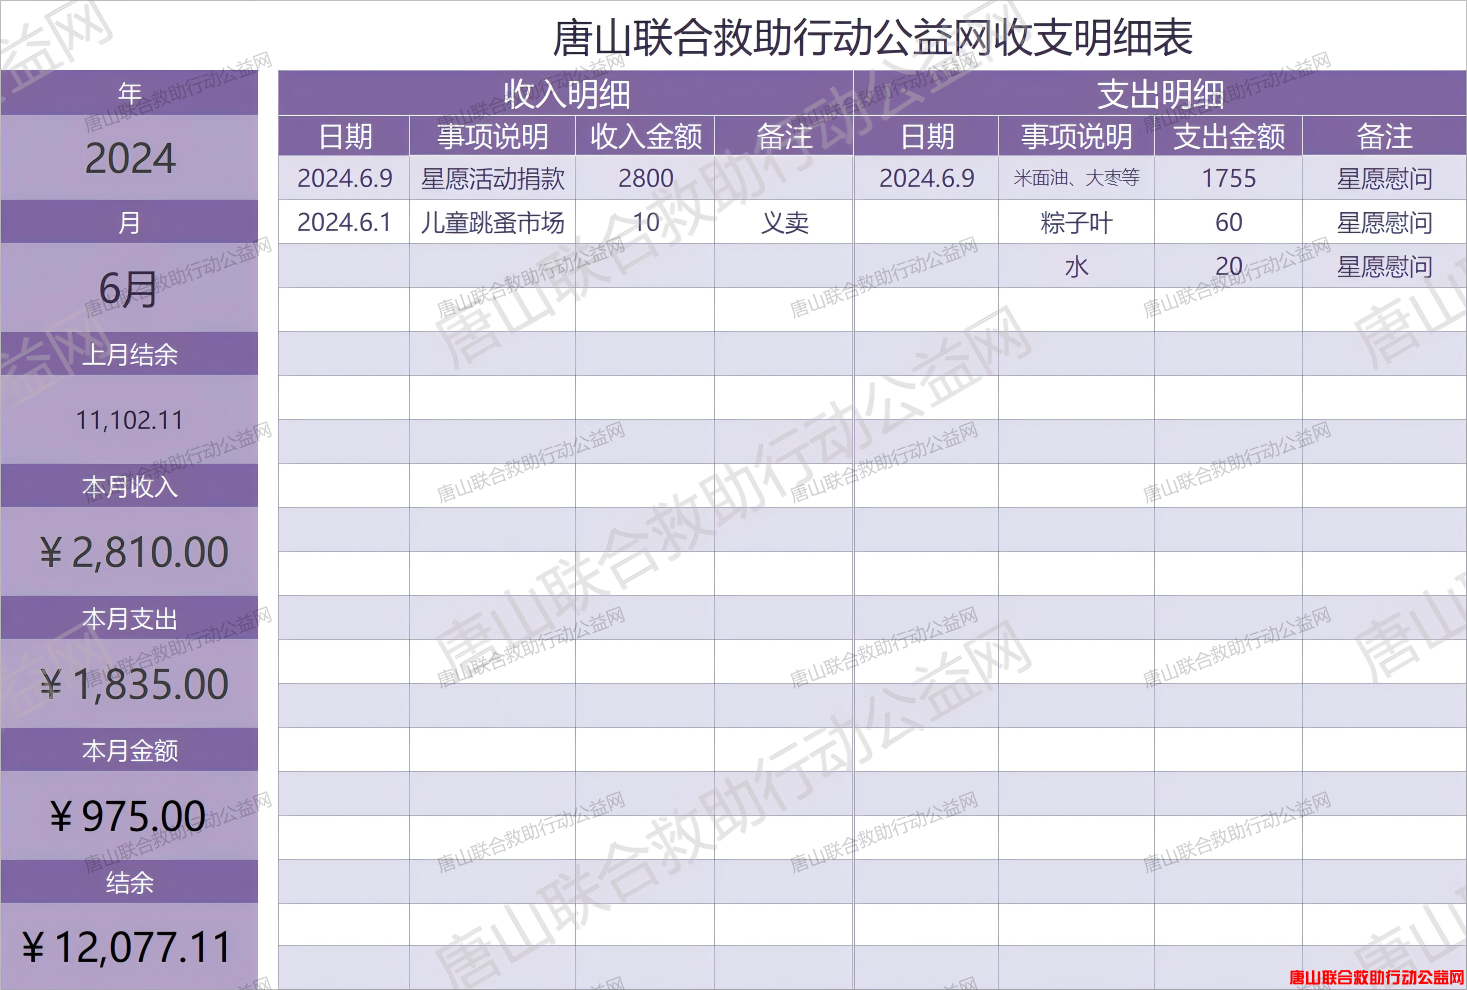Screen dimensions: 1467x990
Task: Select the 收入明细 section header
Action: 566,94
